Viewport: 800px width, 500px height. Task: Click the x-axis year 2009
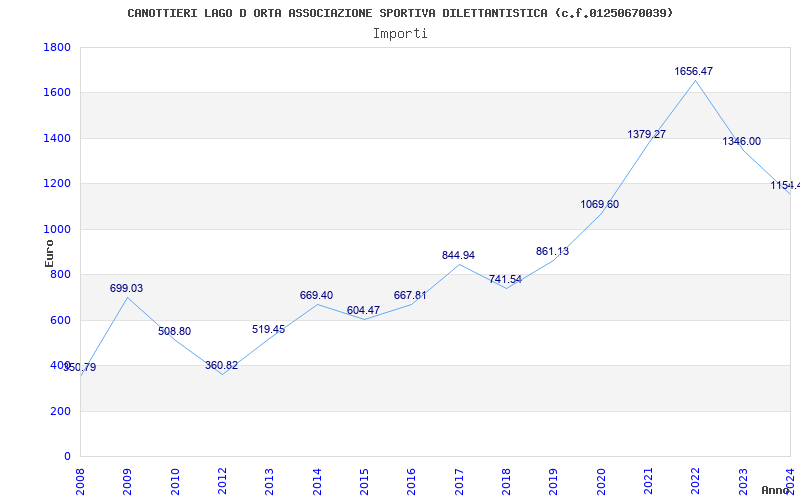(127, 482)
